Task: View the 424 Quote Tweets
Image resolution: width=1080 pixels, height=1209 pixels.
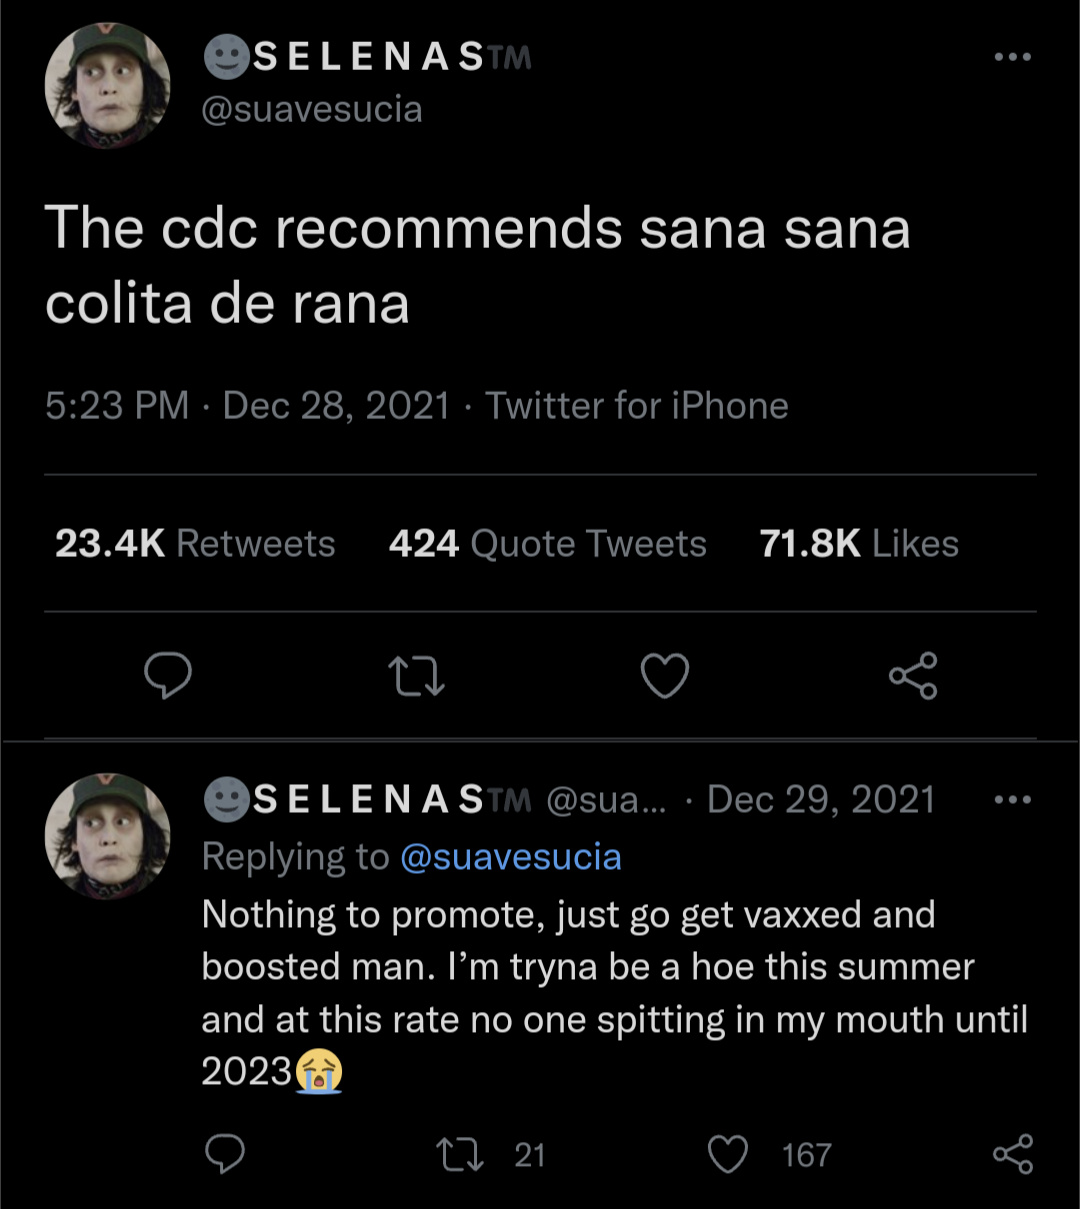Action: 547,544
